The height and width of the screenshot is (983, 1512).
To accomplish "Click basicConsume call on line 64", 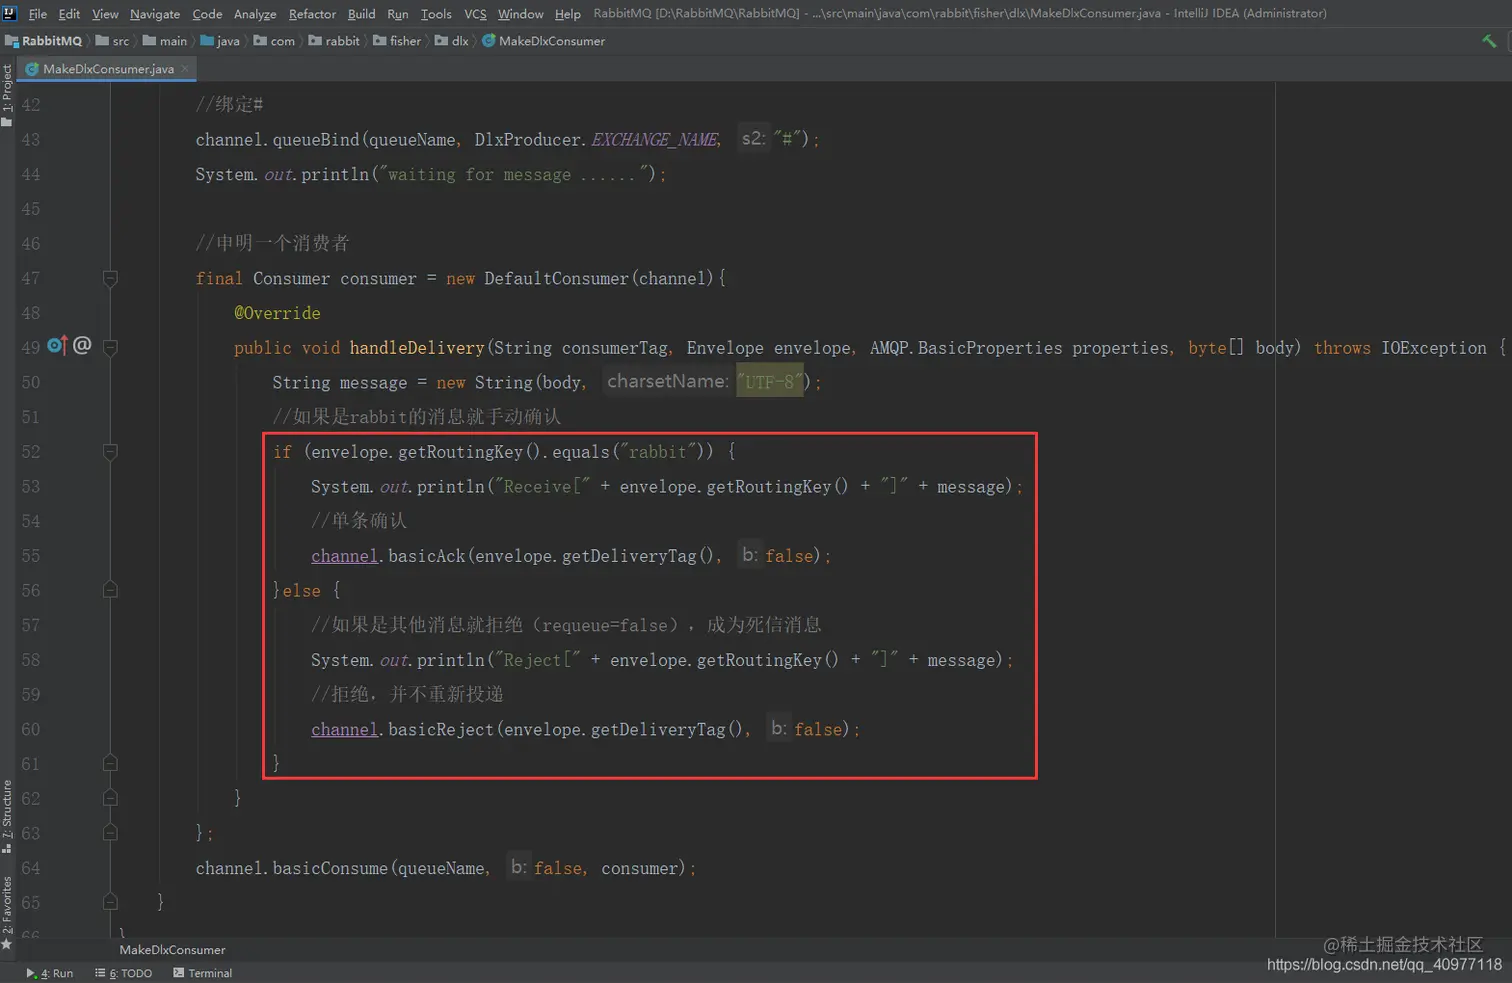I will tap(330, 869).
